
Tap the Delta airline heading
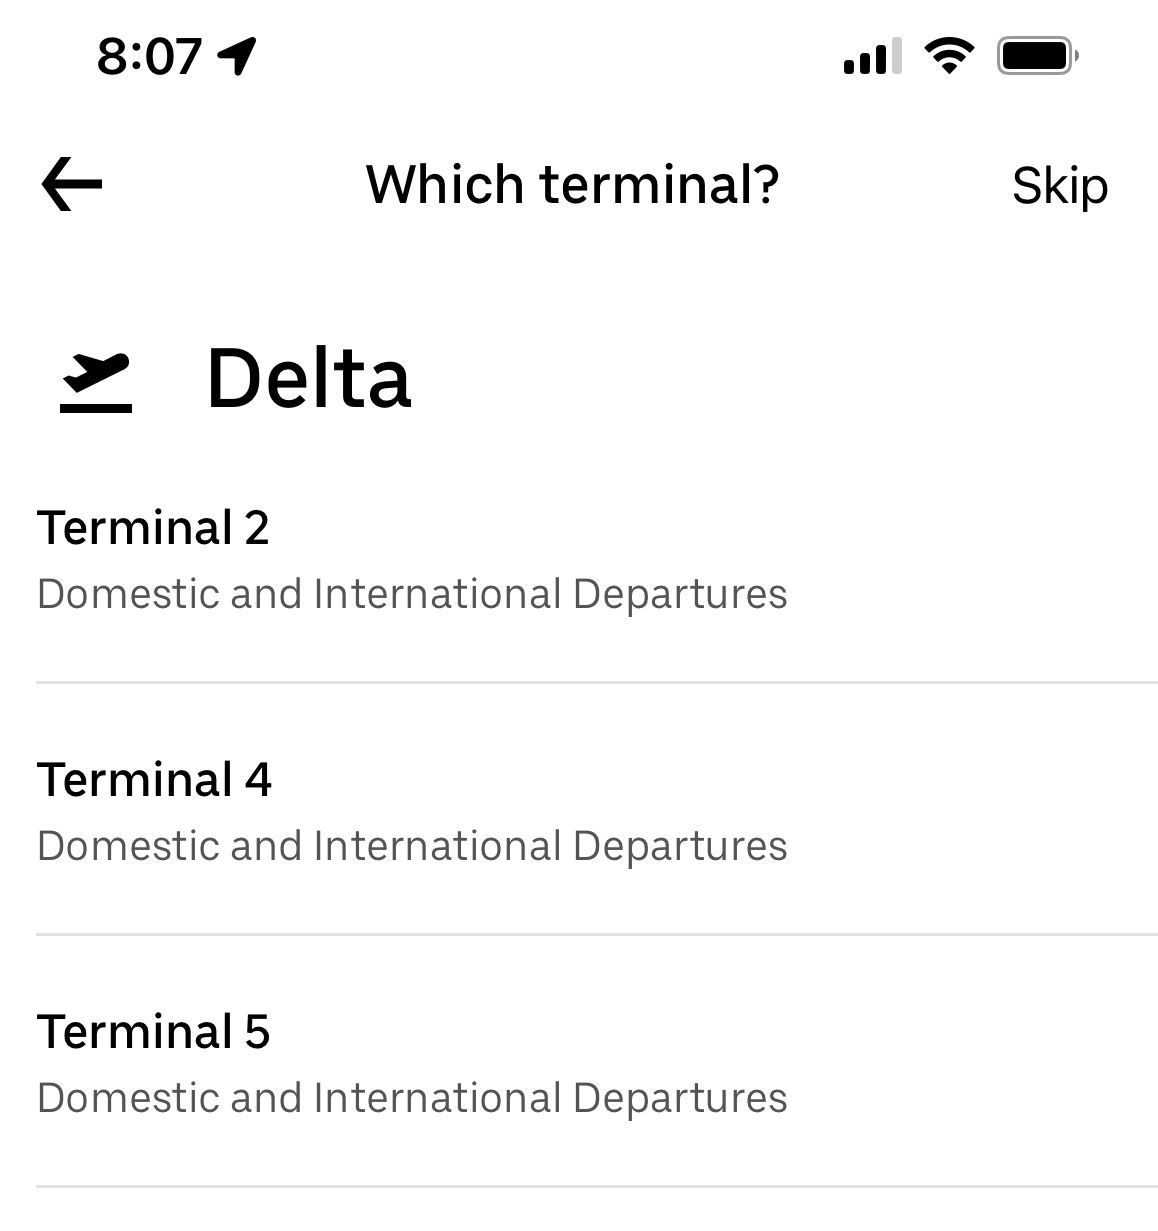(x=308, y=379)
